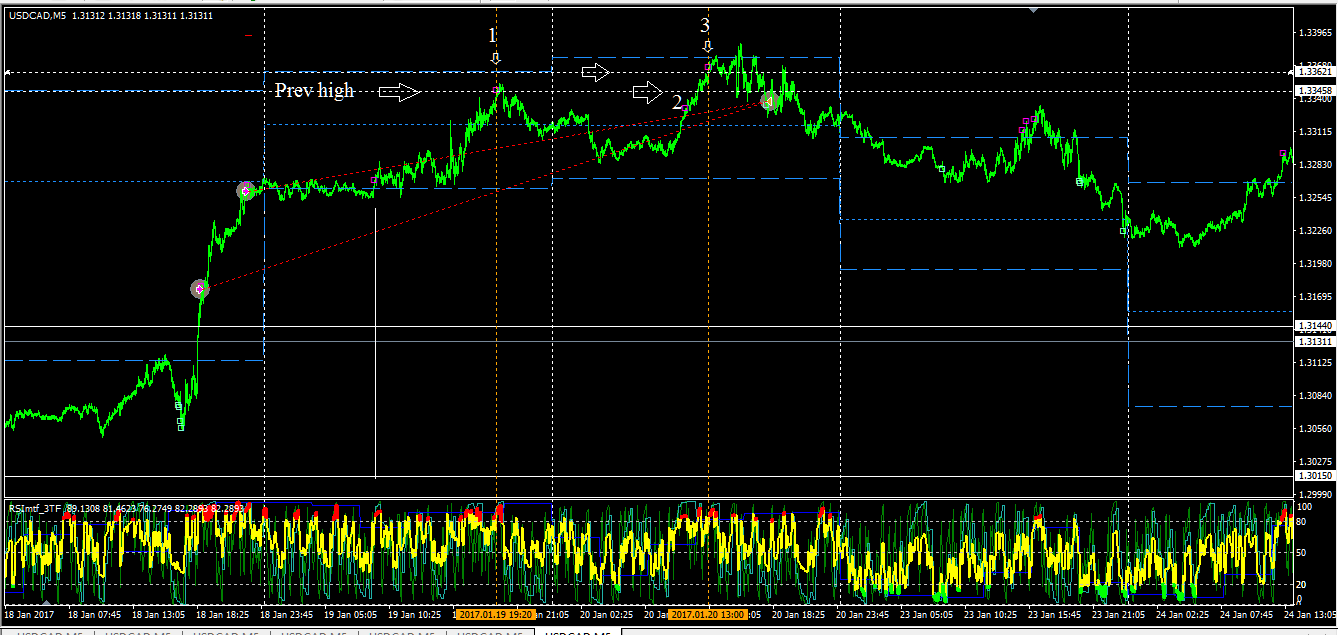This screenshot has height=635, width=1338.
Task: Click the 1.33621 price level tag
Action: tap(1313, 72)
